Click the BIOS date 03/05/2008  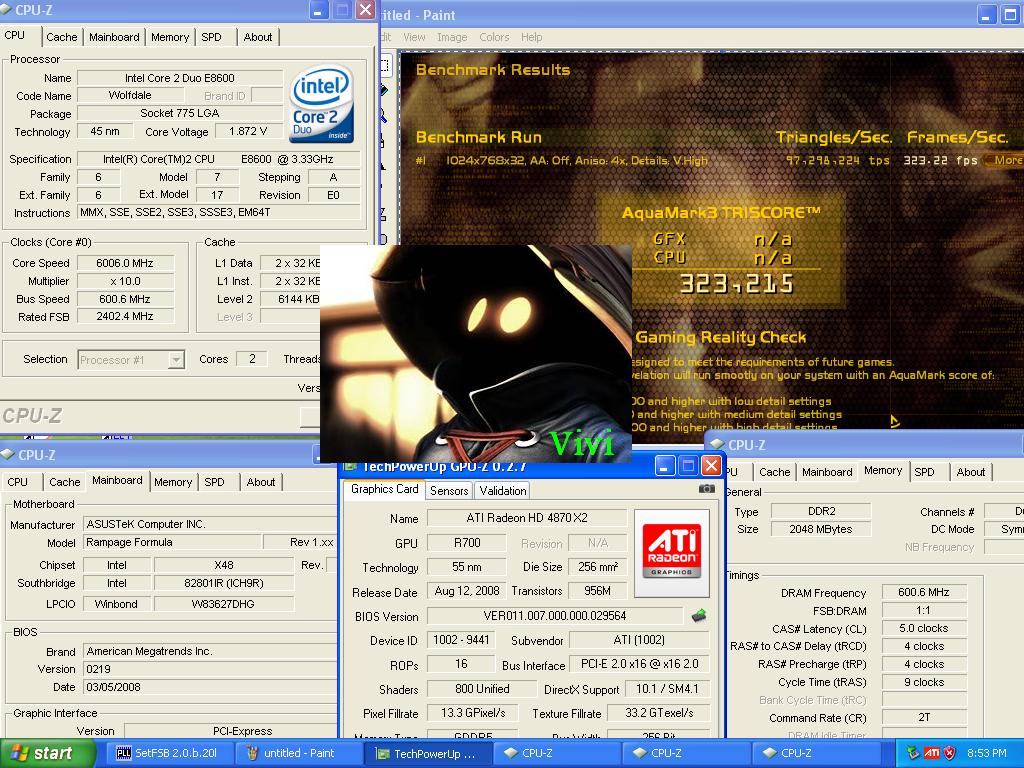(x=210, y=687)
